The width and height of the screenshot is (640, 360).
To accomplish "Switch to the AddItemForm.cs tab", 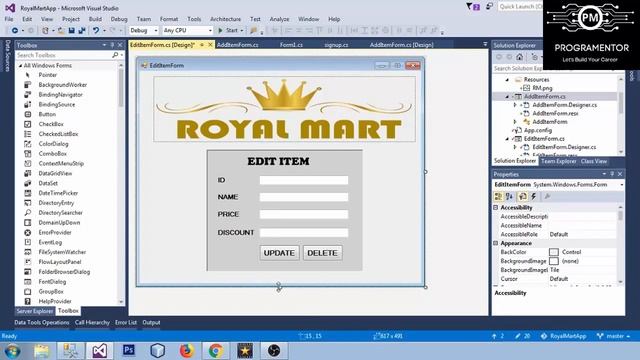I will [238, 45].
